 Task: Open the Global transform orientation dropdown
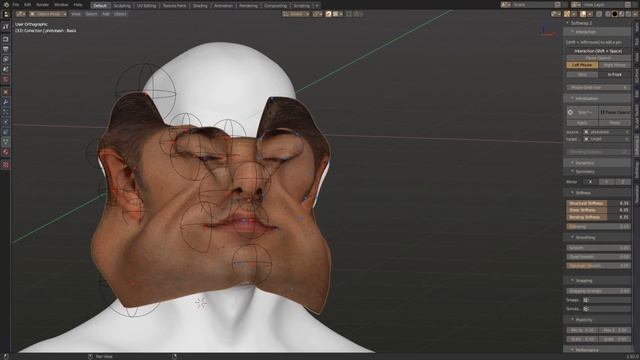(296, 14)
